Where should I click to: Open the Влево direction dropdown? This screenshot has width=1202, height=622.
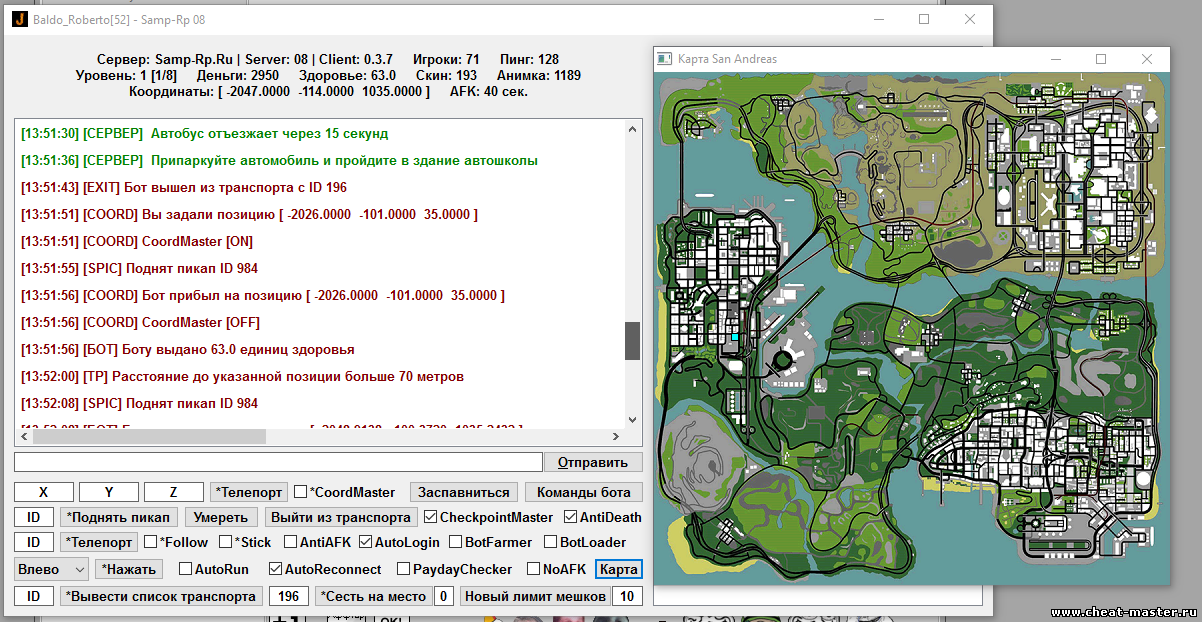pos(52,569)
